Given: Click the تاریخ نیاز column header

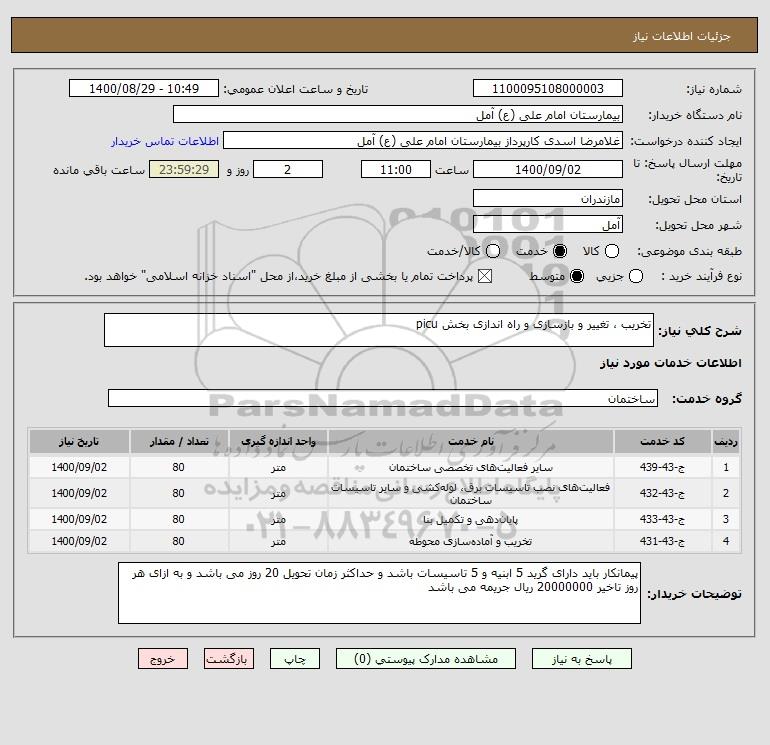Looking at the screenshot, I should click(x=79, y=441).
